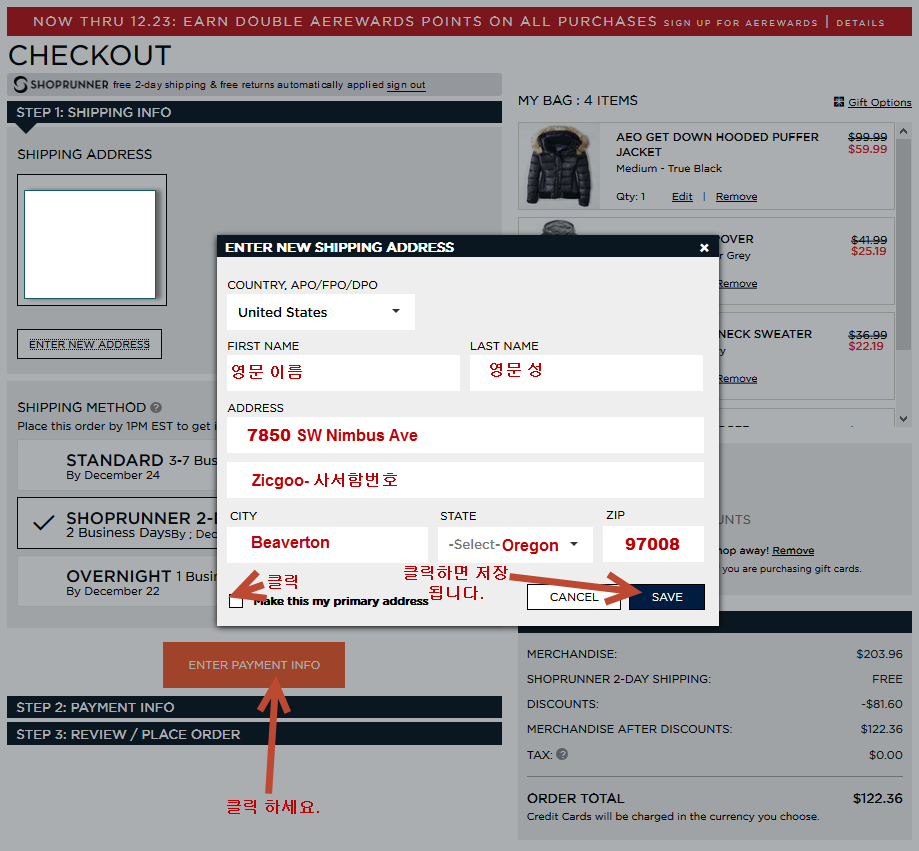Click the ShopRunner logo icon

tap(21, 84)
